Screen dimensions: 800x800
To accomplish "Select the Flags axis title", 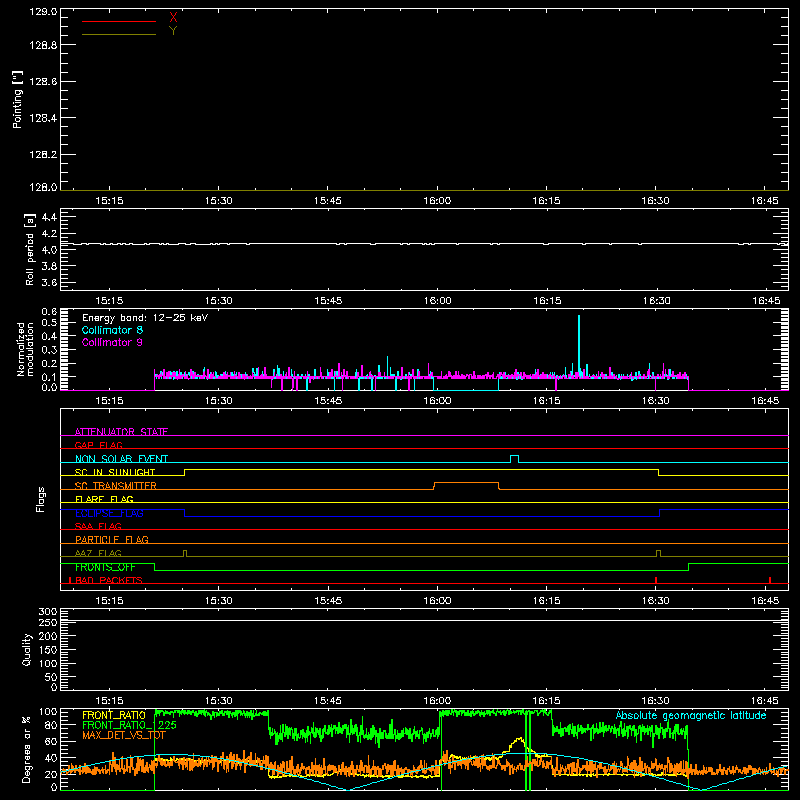I will 41,499.
